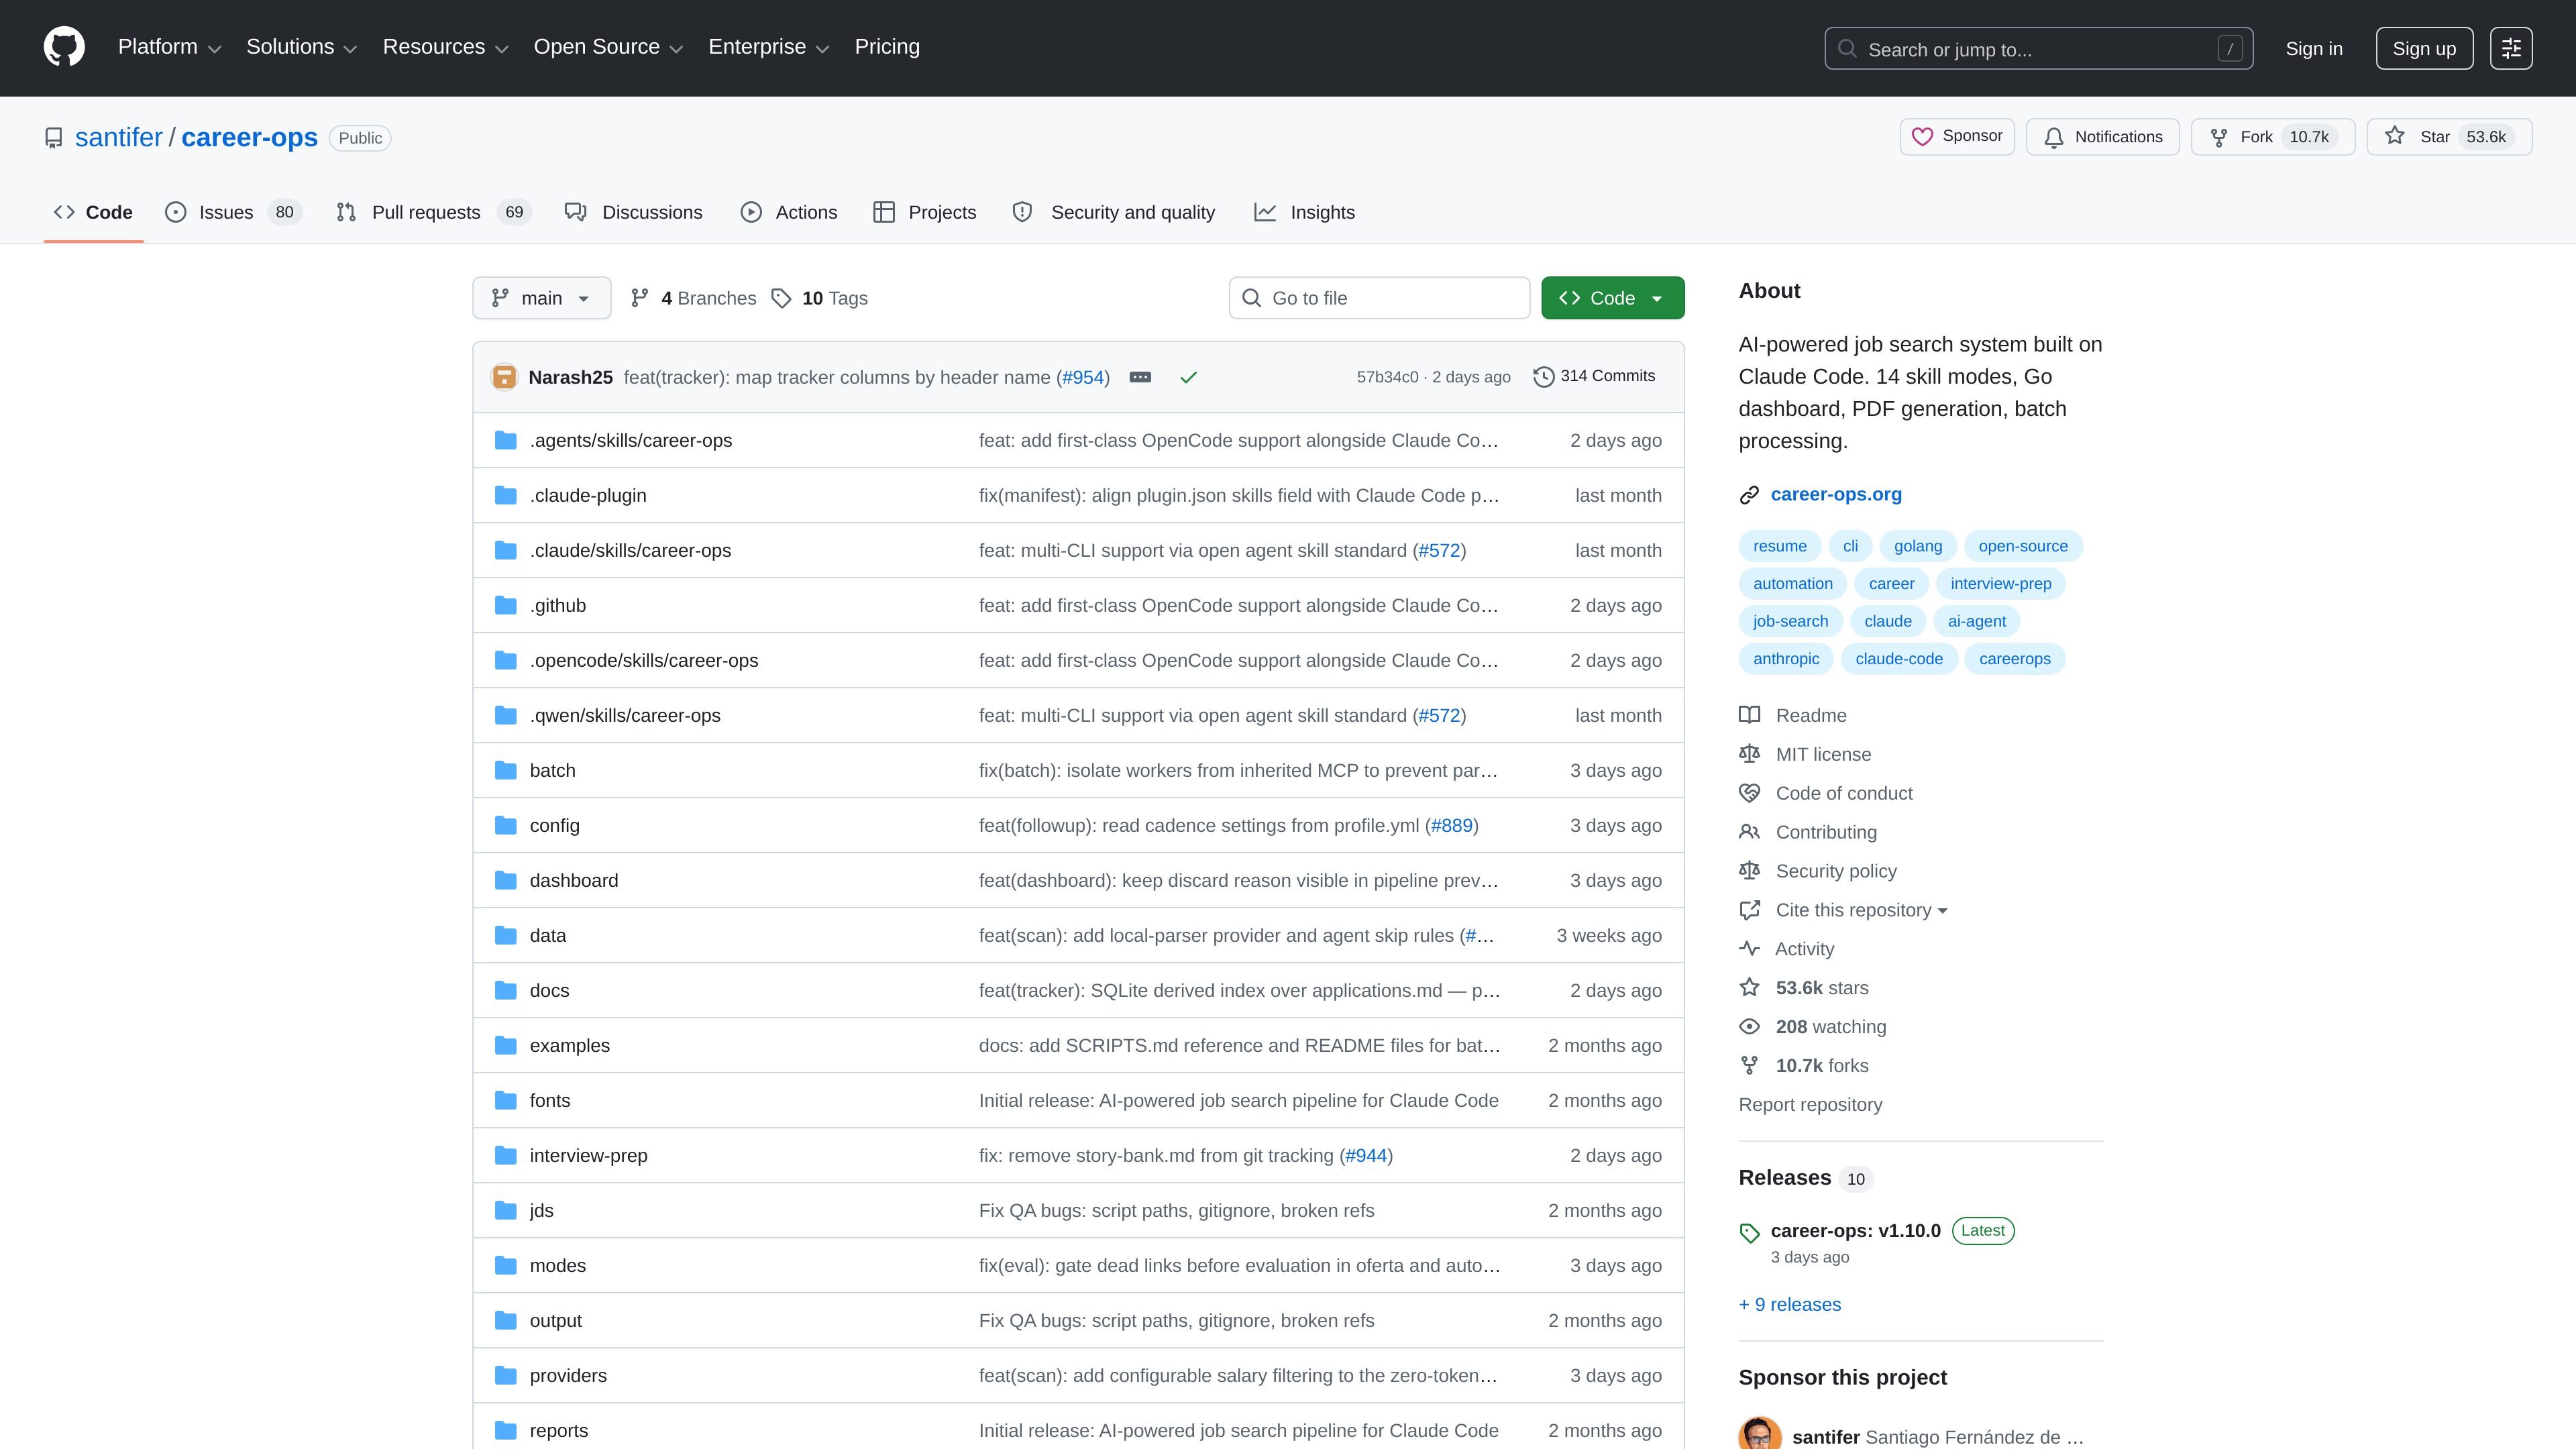Click the tag icon beside release v1.10.0
Viewport: 2576px width, 1449px height.
tap(1749, 1233)
